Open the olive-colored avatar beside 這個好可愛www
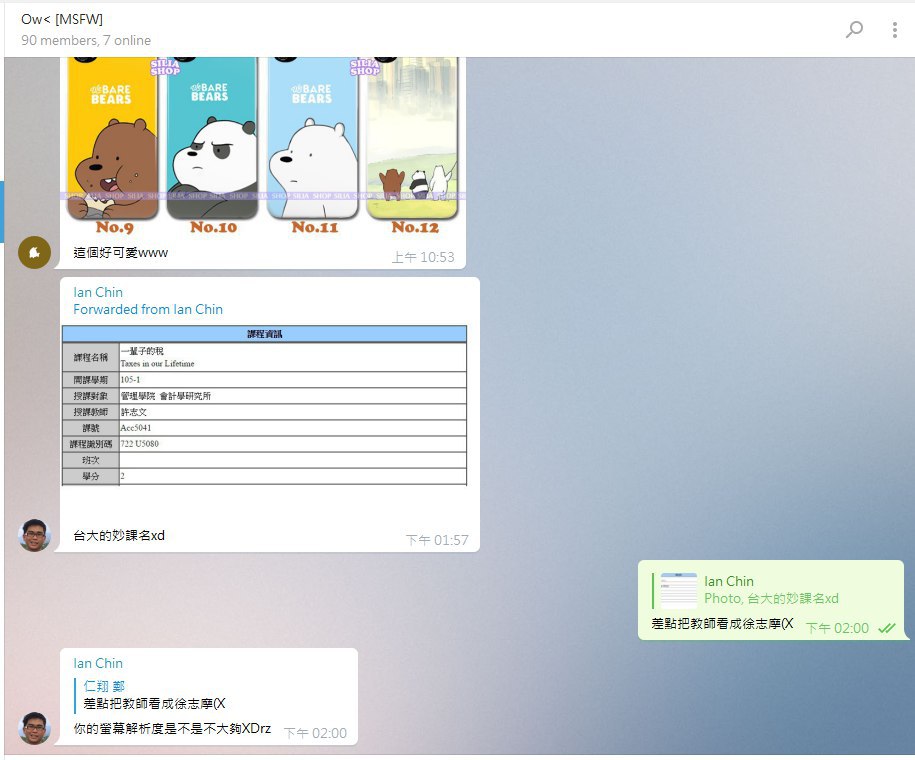Image resolution: width=915 pixels, height=760 pixels. tap(34, 252)
